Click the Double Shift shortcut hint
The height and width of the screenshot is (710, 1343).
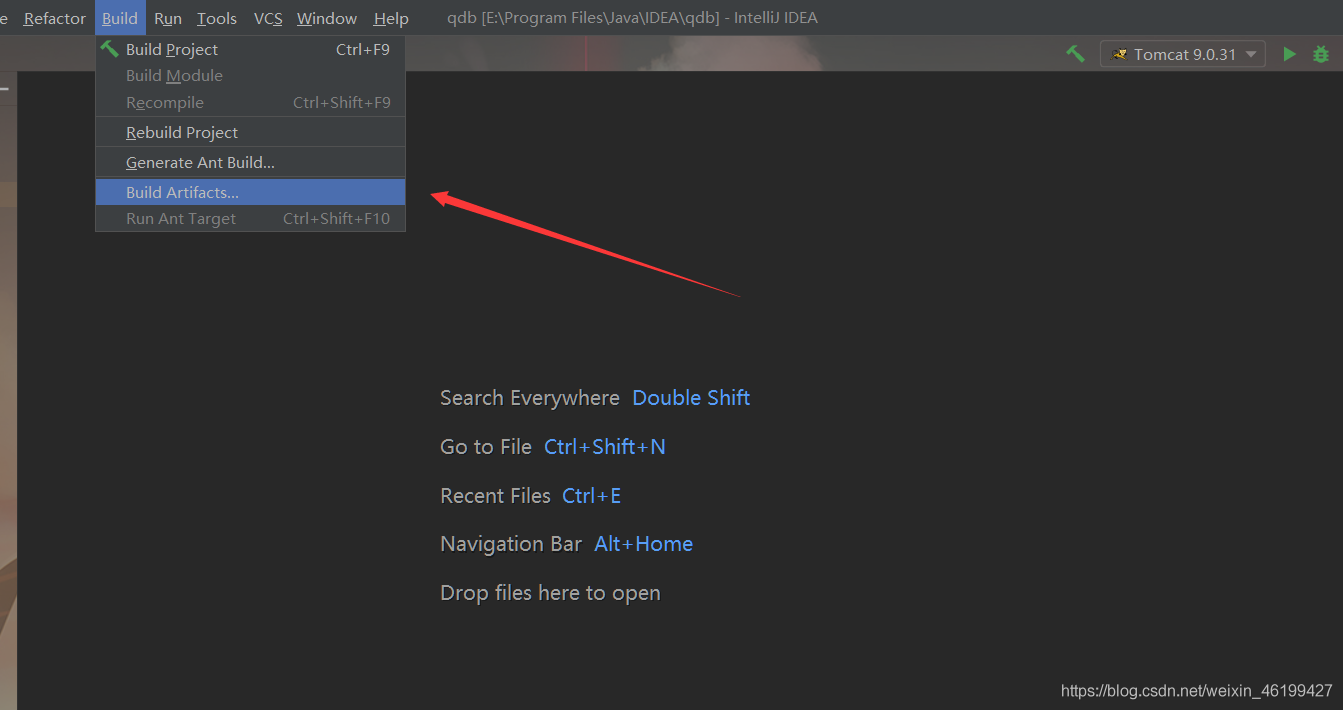691,398
